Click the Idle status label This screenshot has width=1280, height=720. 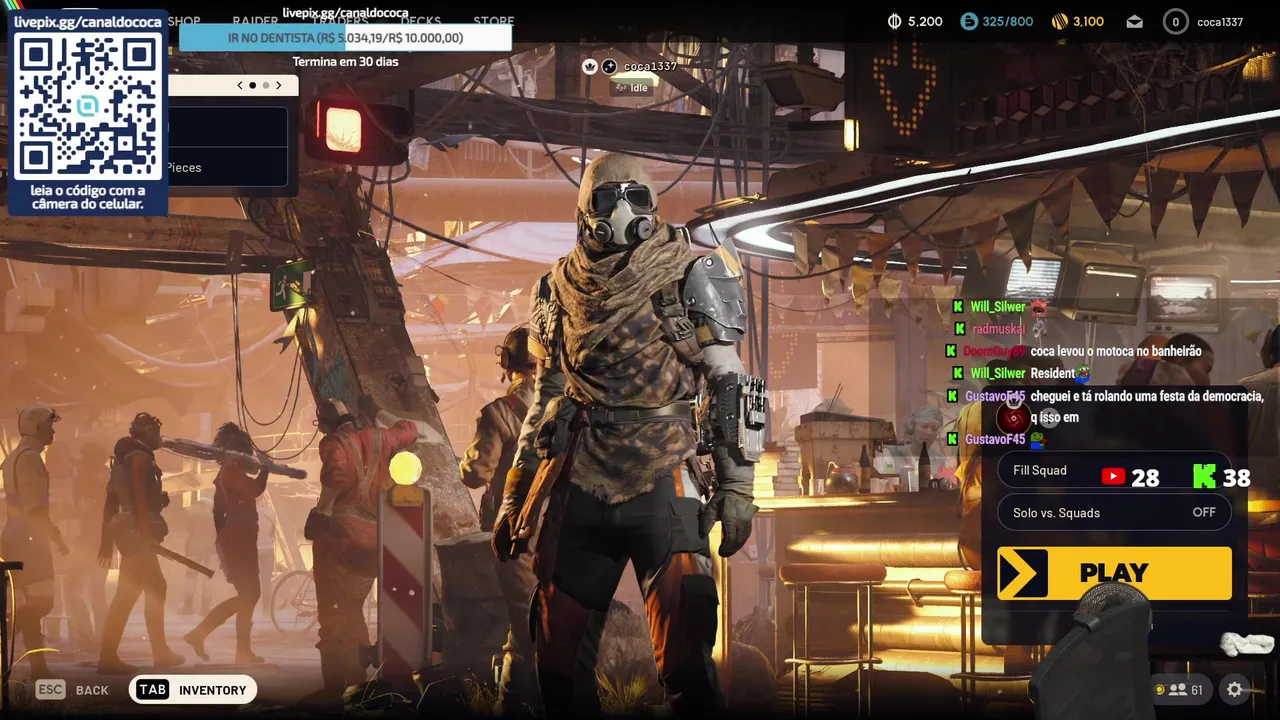click(x=632, y=87)
